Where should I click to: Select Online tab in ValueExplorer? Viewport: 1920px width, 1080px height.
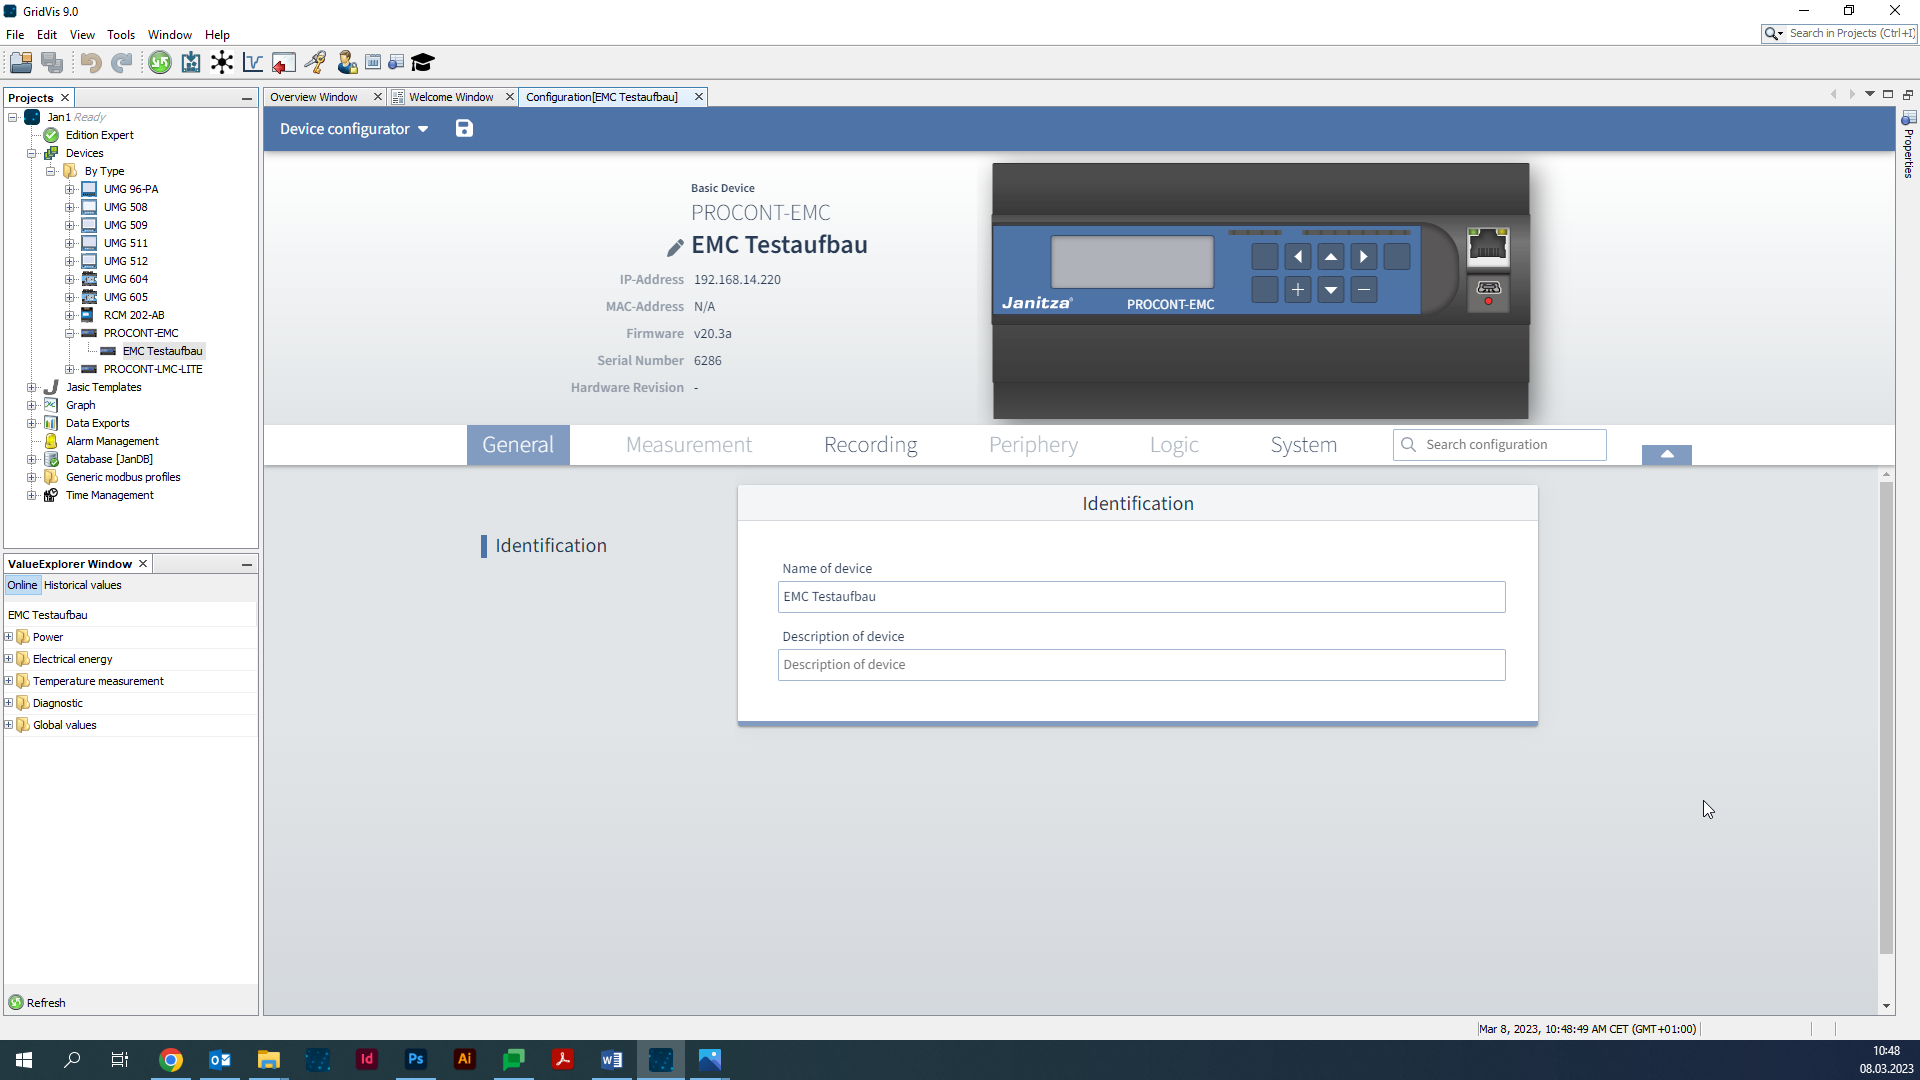[22, 585]
